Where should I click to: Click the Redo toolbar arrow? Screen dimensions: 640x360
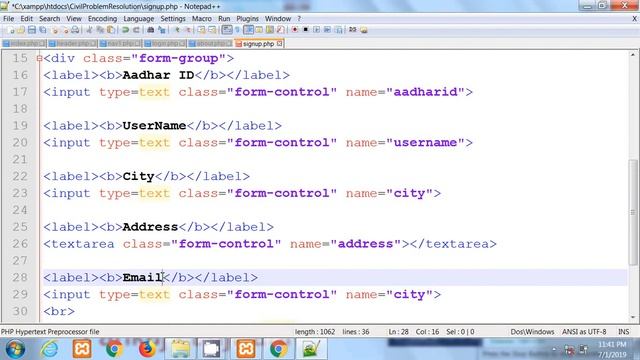(136, 30)
